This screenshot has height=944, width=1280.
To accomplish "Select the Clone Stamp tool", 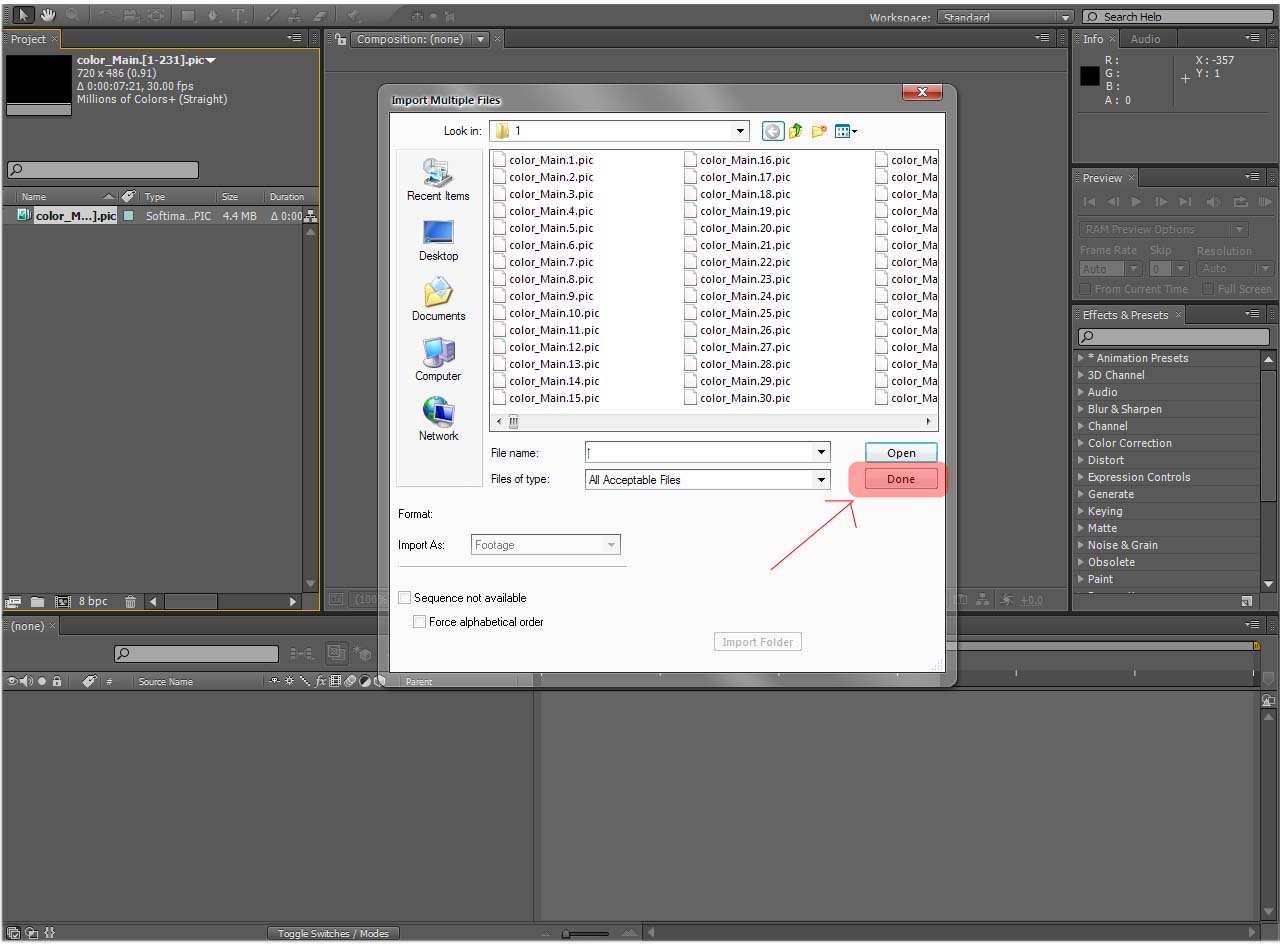I will coord(295,15).
